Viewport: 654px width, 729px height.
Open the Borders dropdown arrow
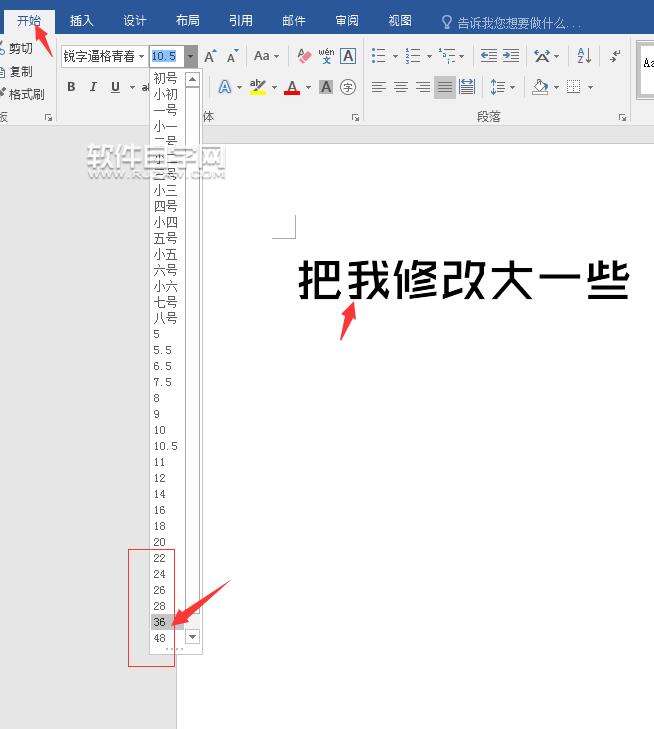point(590,87)
